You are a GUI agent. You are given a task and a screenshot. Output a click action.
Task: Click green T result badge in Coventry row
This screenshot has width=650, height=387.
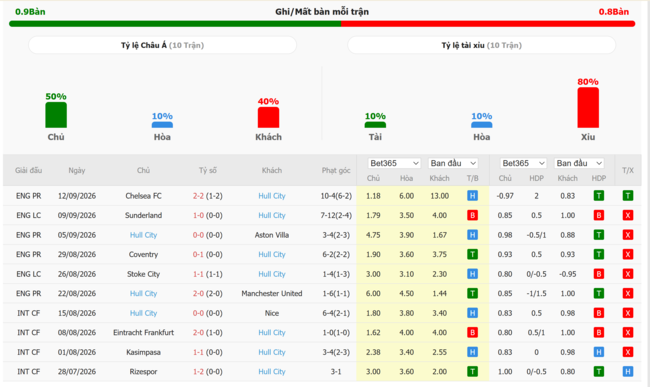click(472, 254)
